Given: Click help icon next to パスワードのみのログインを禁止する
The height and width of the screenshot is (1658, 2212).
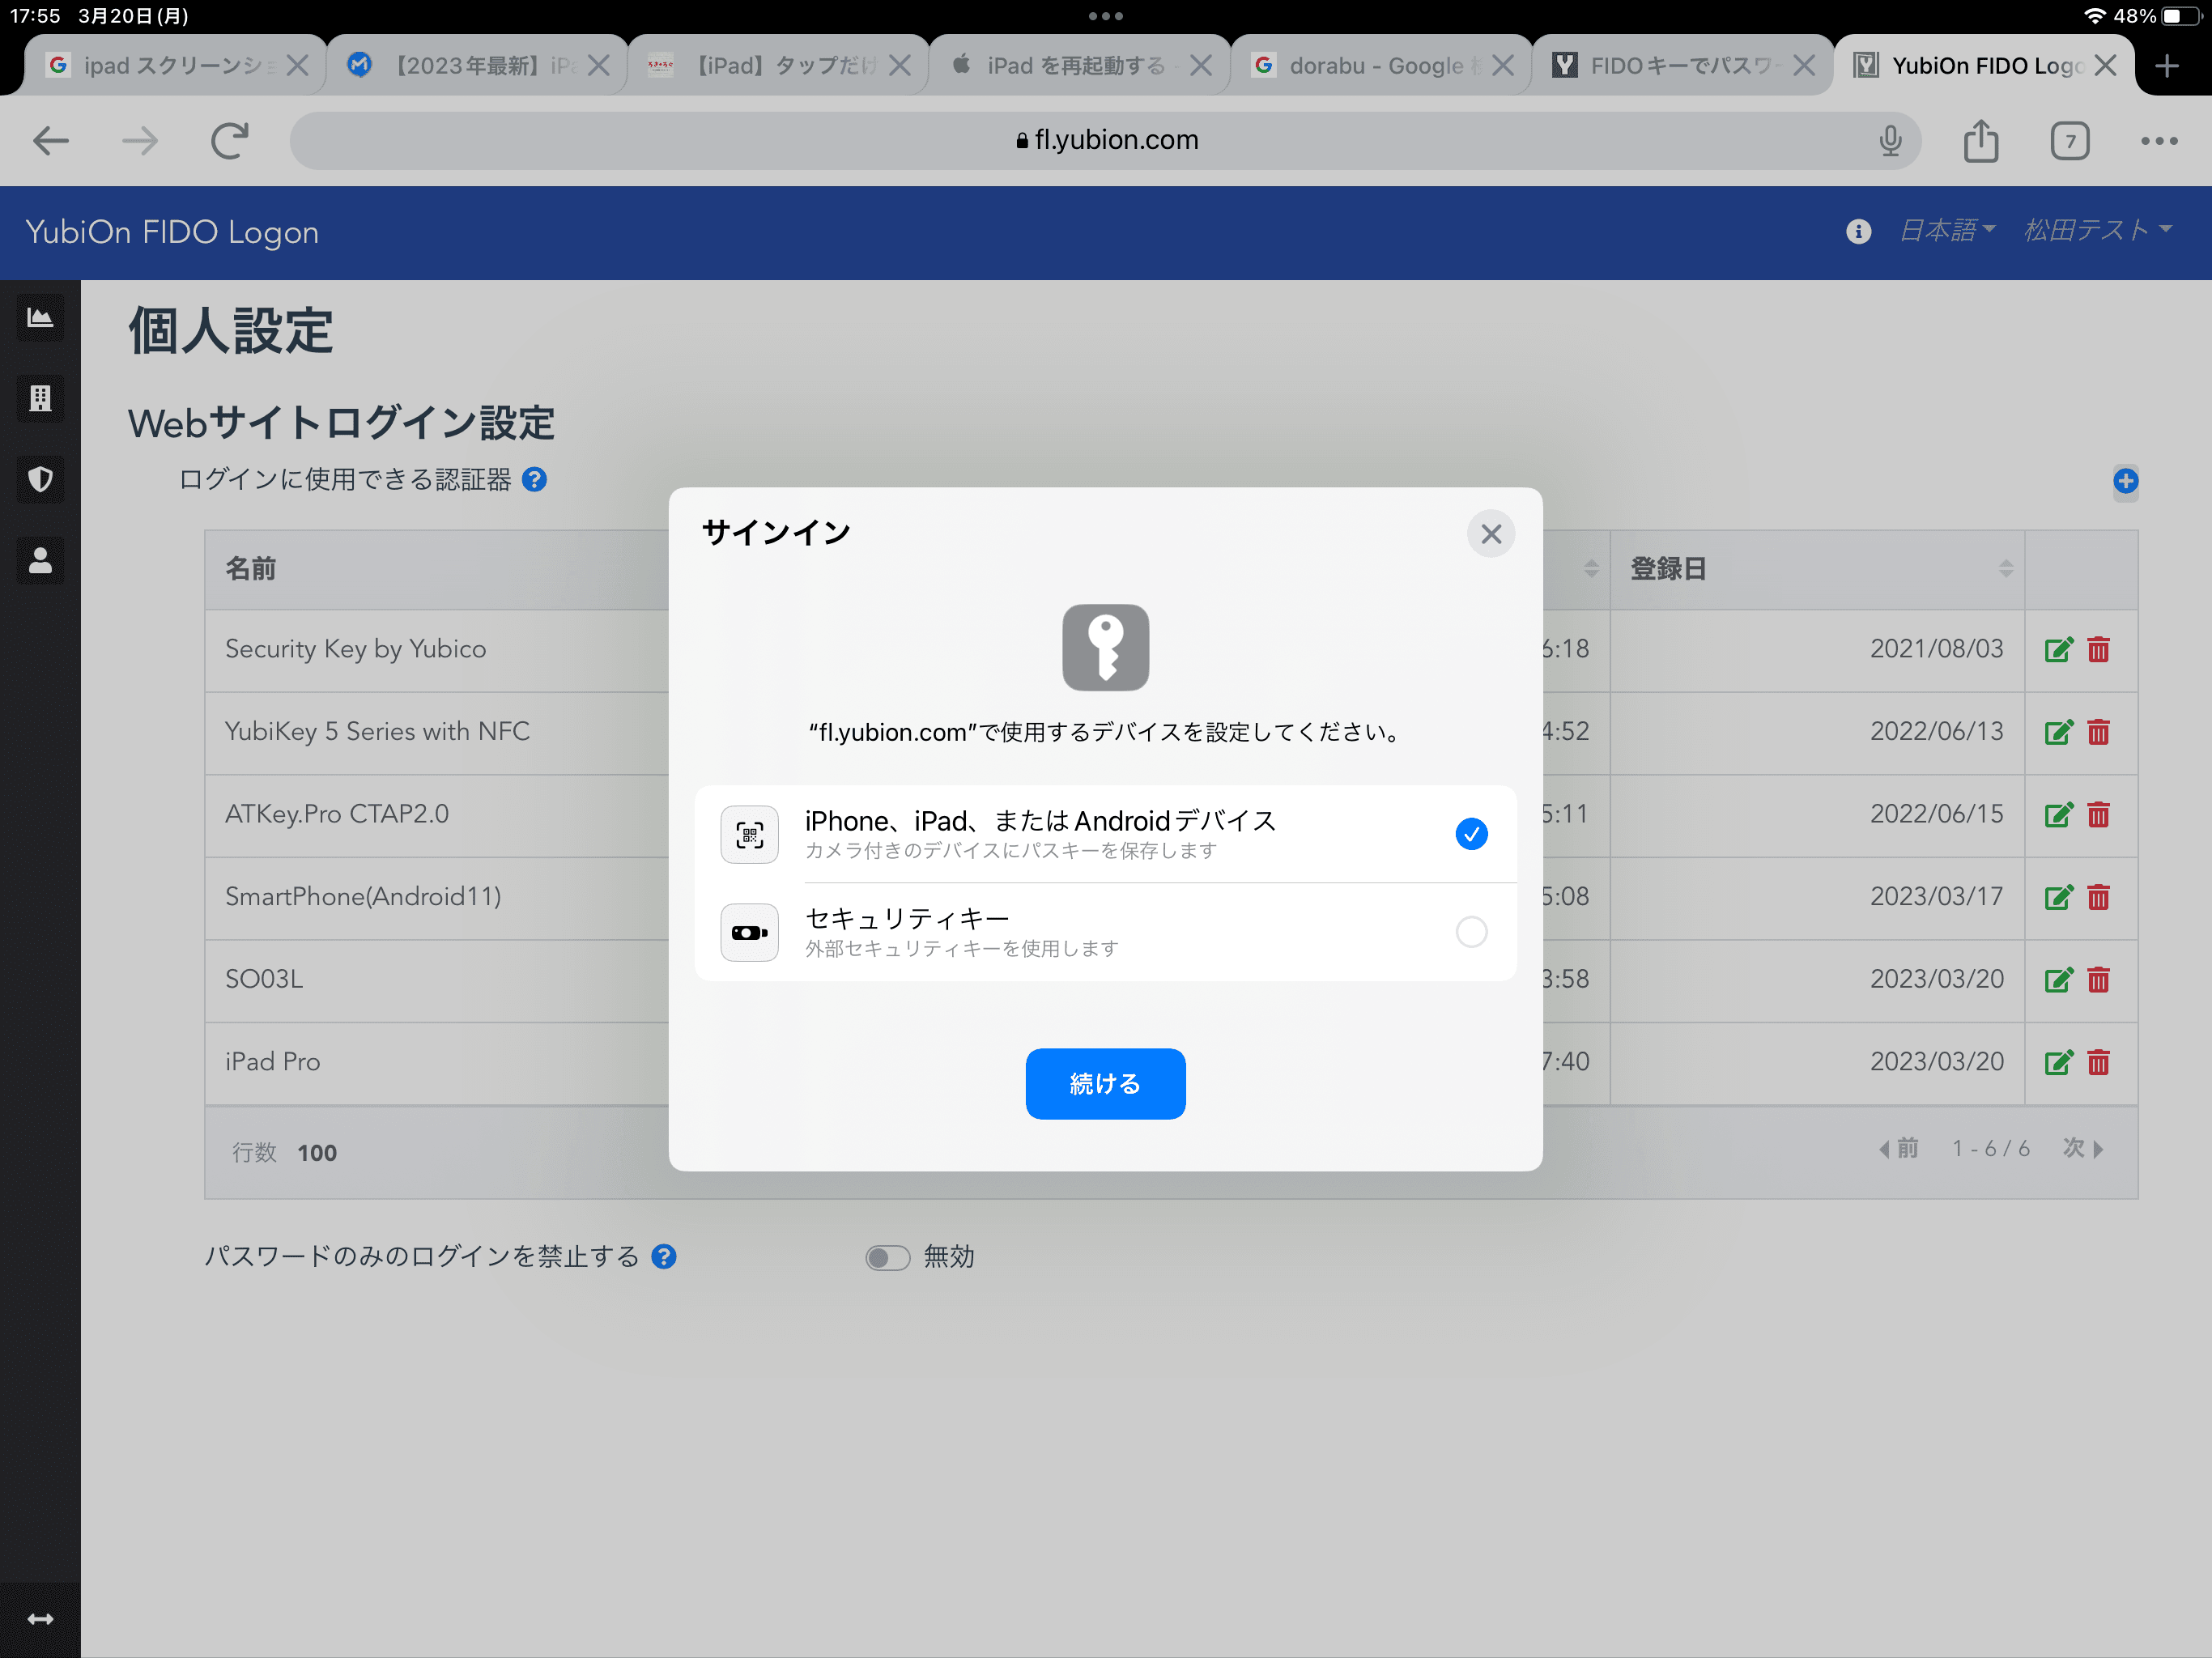Looking at the screenshot, I should click(664, 1256).
